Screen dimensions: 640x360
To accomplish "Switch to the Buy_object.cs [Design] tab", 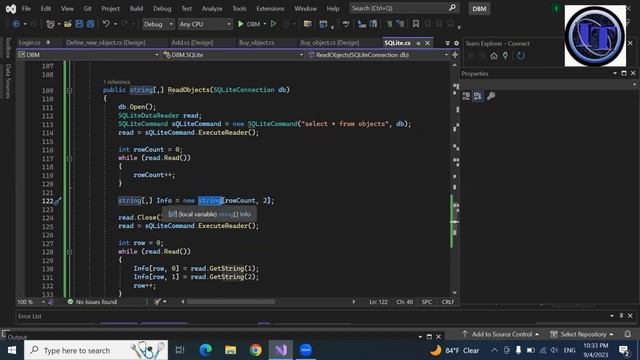I will (329, 42).
